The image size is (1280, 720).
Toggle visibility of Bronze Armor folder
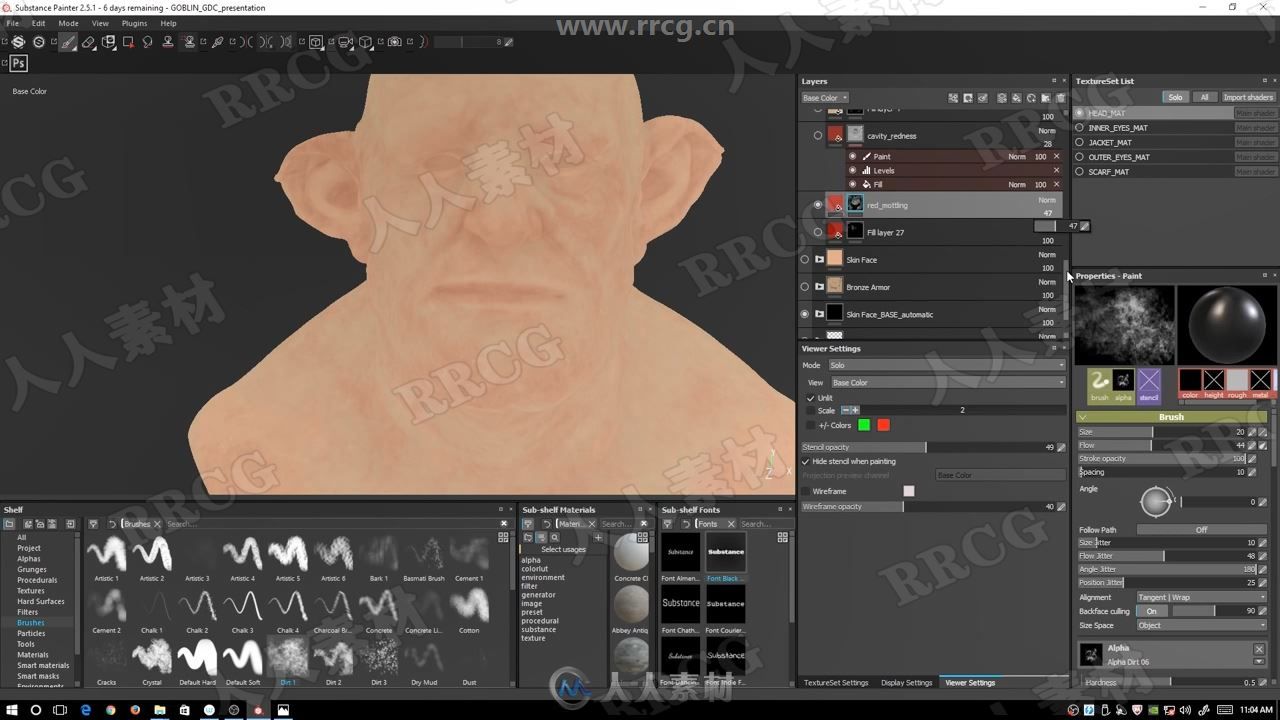pyautogui.click(x=805, y=287)
